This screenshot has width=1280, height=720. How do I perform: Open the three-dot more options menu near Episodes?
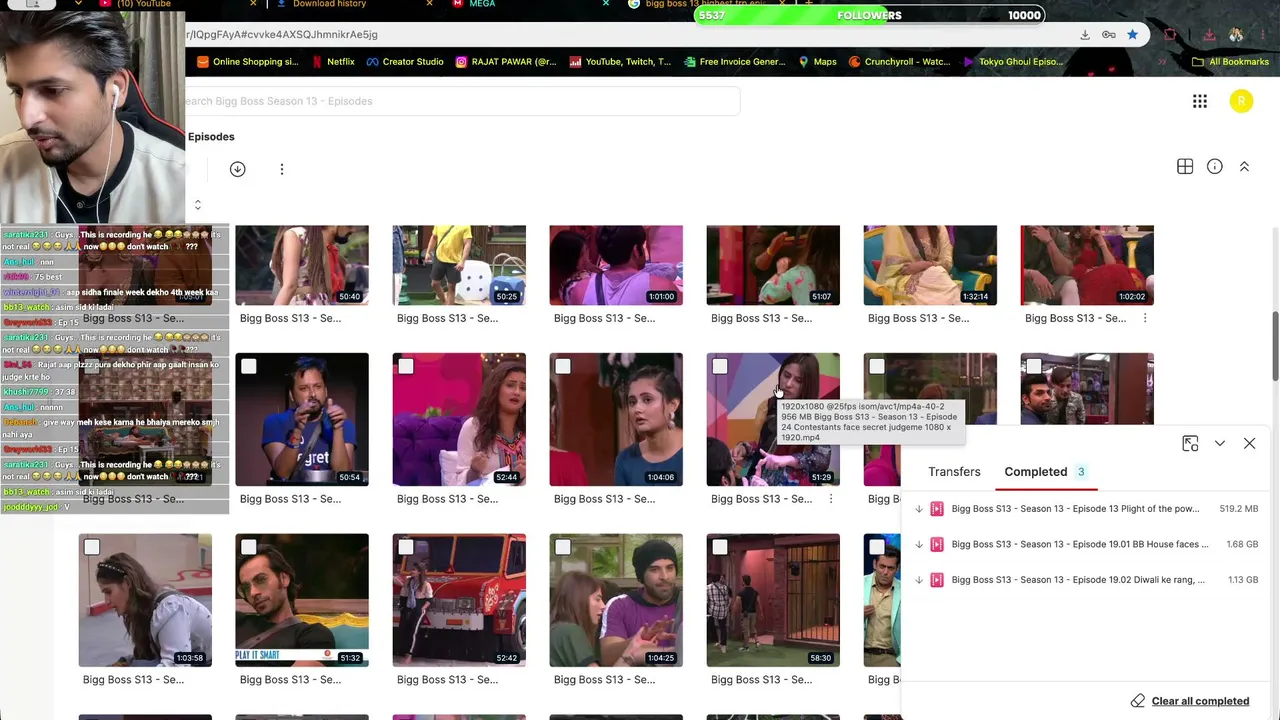282,169
